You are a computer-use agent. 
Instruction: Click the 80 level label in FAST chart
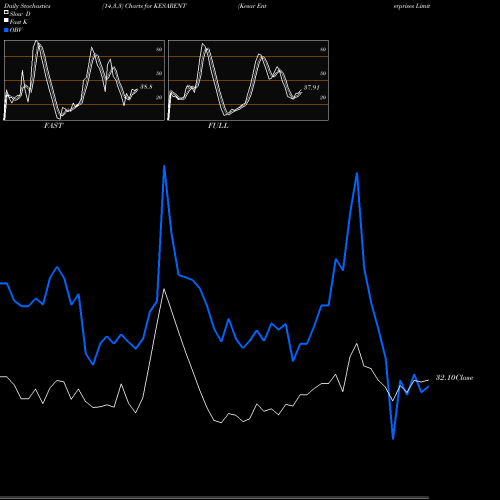[159, 49]
